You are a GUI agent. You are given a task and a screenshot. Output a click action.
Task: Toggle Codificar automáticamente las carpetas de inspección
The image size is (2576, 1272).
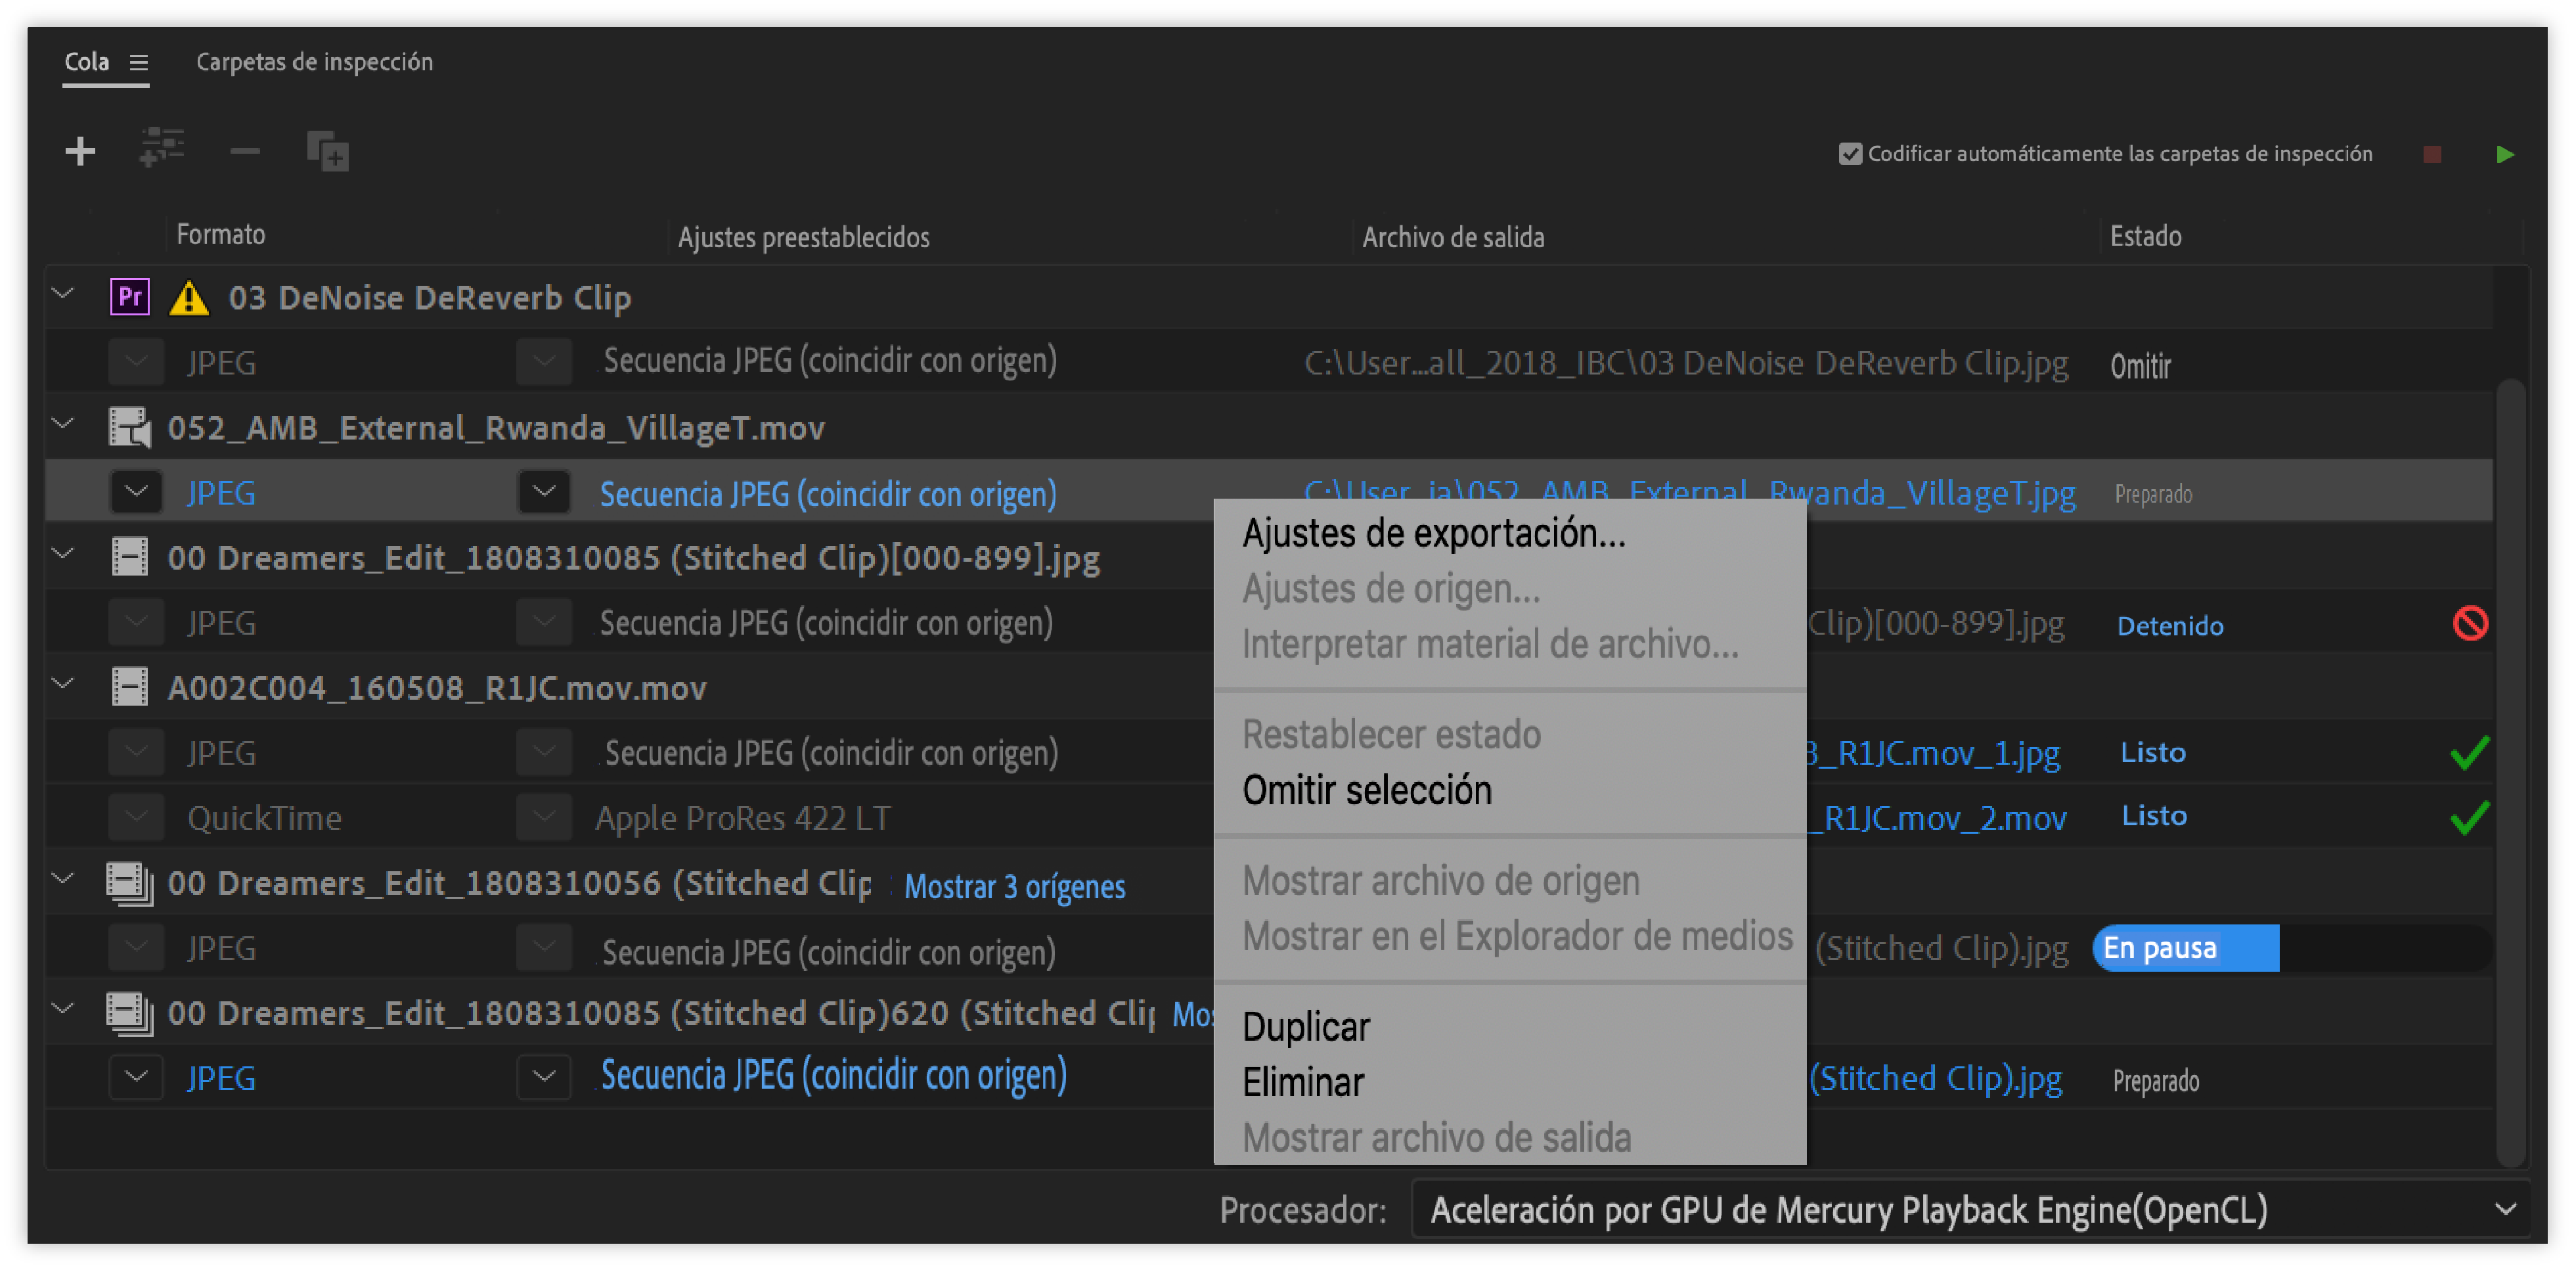tap(1851, 153)
